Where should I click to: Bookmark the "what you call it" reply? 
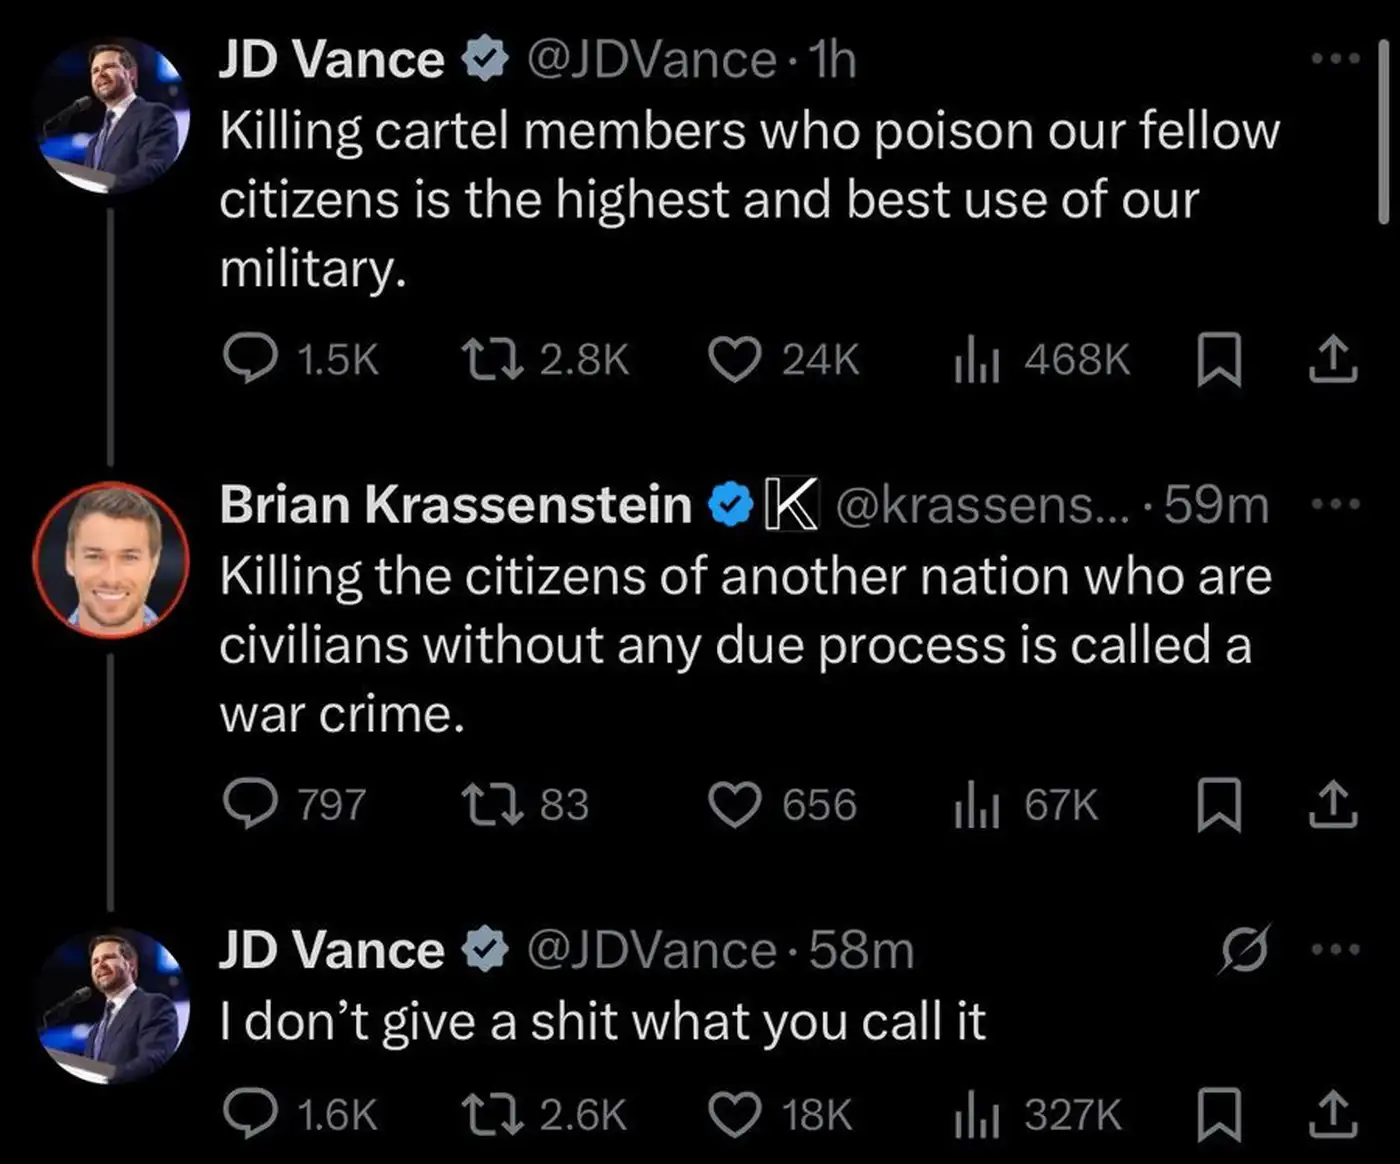[x=1219, y=1114]
